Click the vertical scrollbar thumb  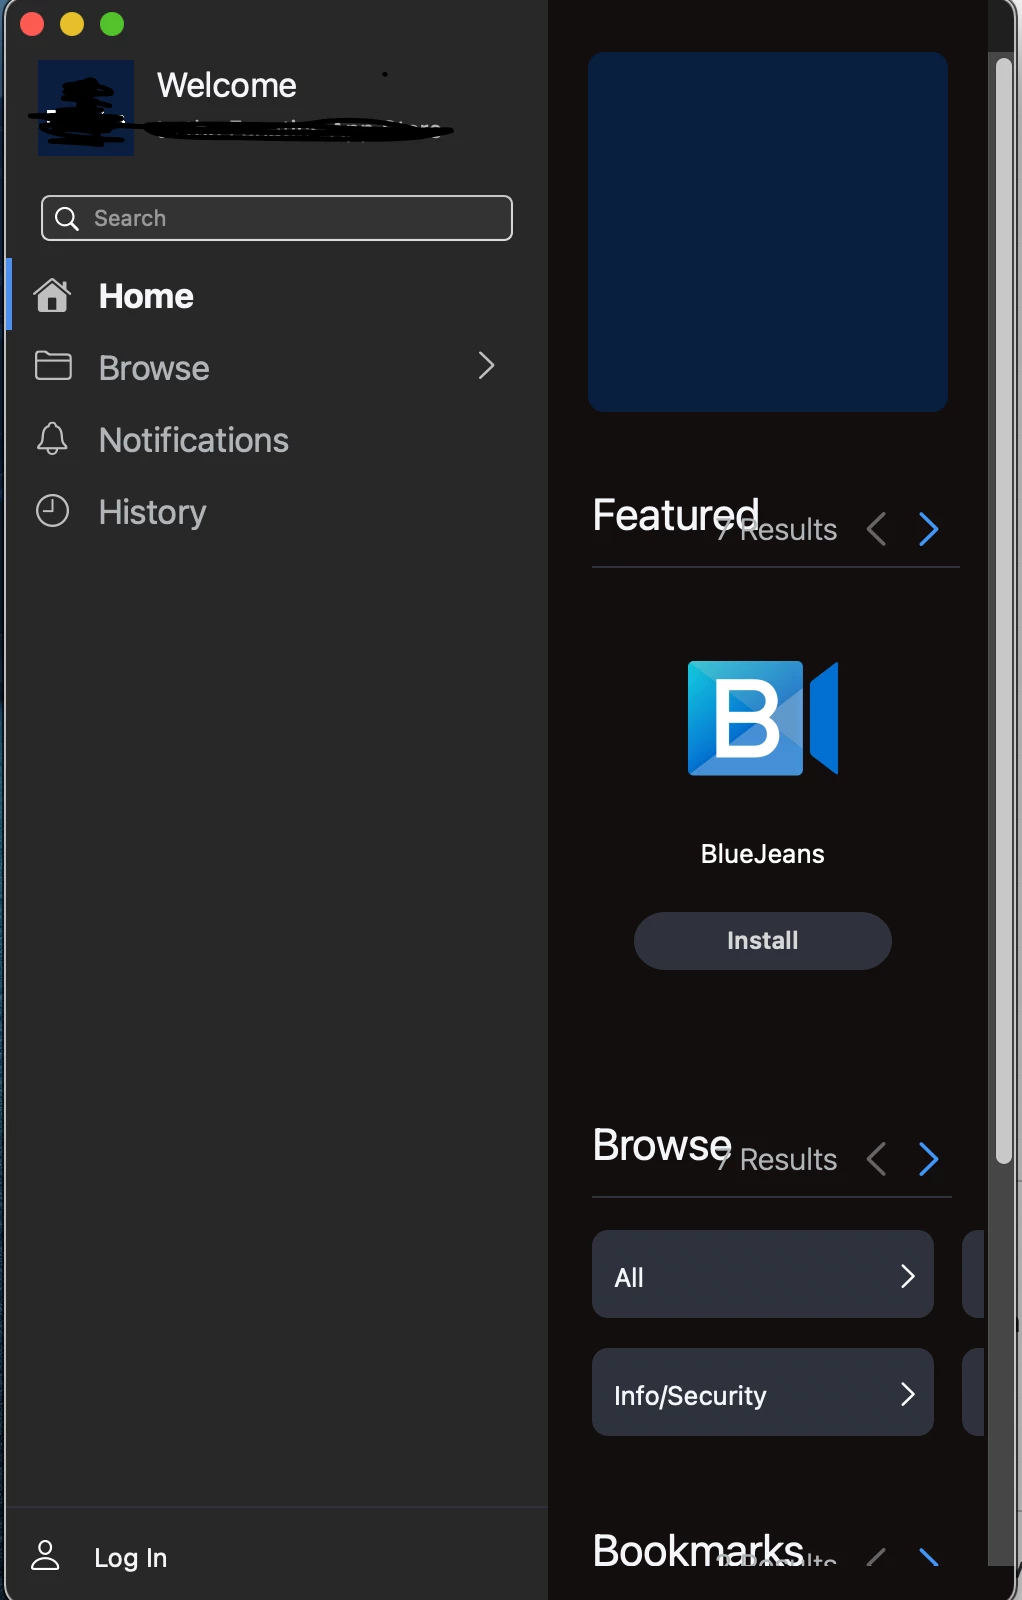[1004, 612]
